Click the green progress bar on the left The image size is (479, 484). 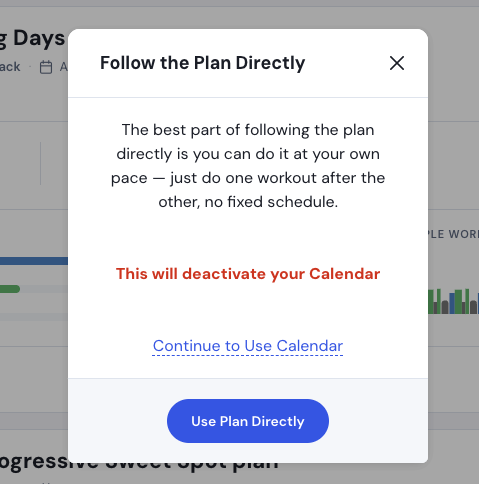click(x=10, y=289)
